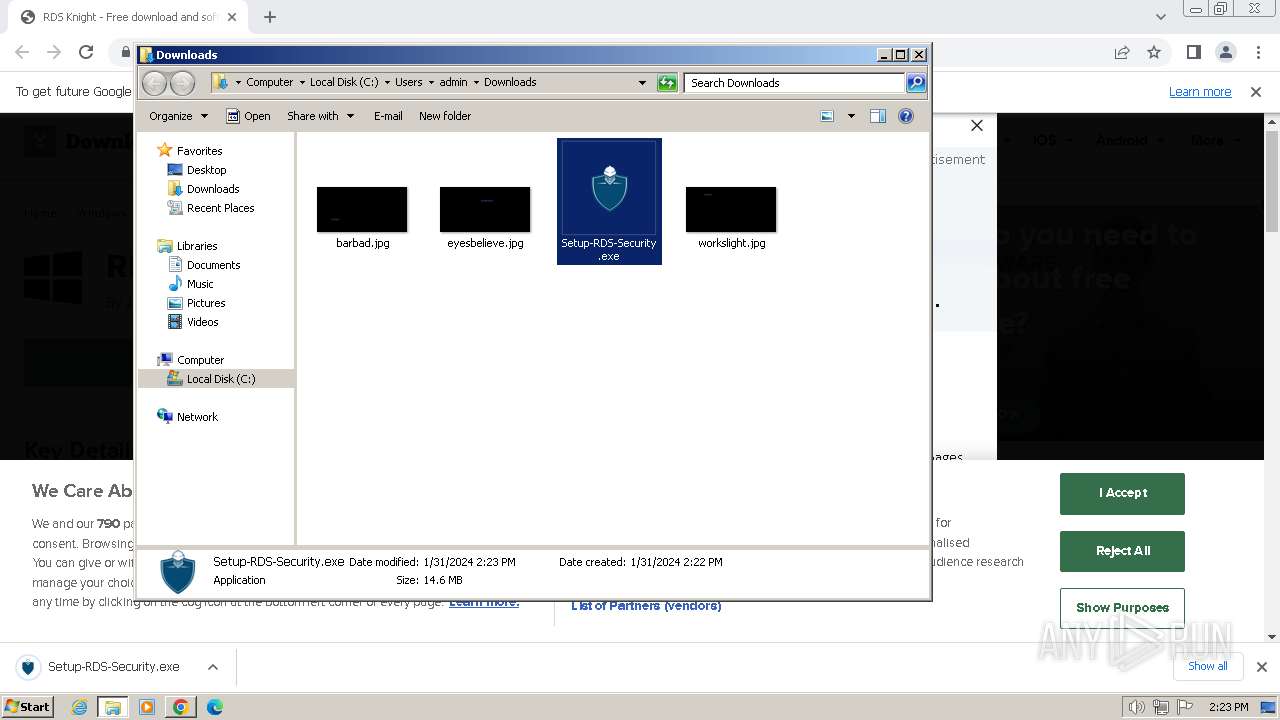Select Libraries in the navigation pane

(197, 246)
